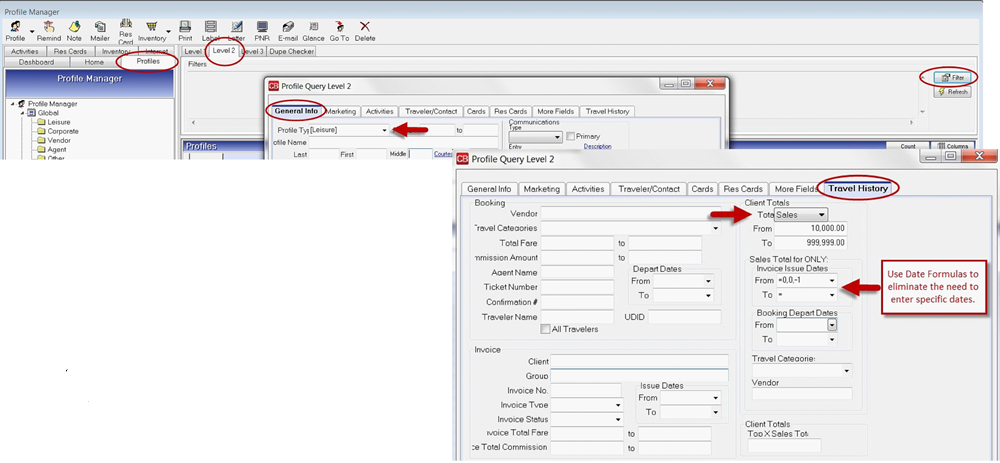The height and width of the screenshot is (463, 1000).
Task: Switch to Dashboard tab in left panel
Action: [x=36, y=62]
